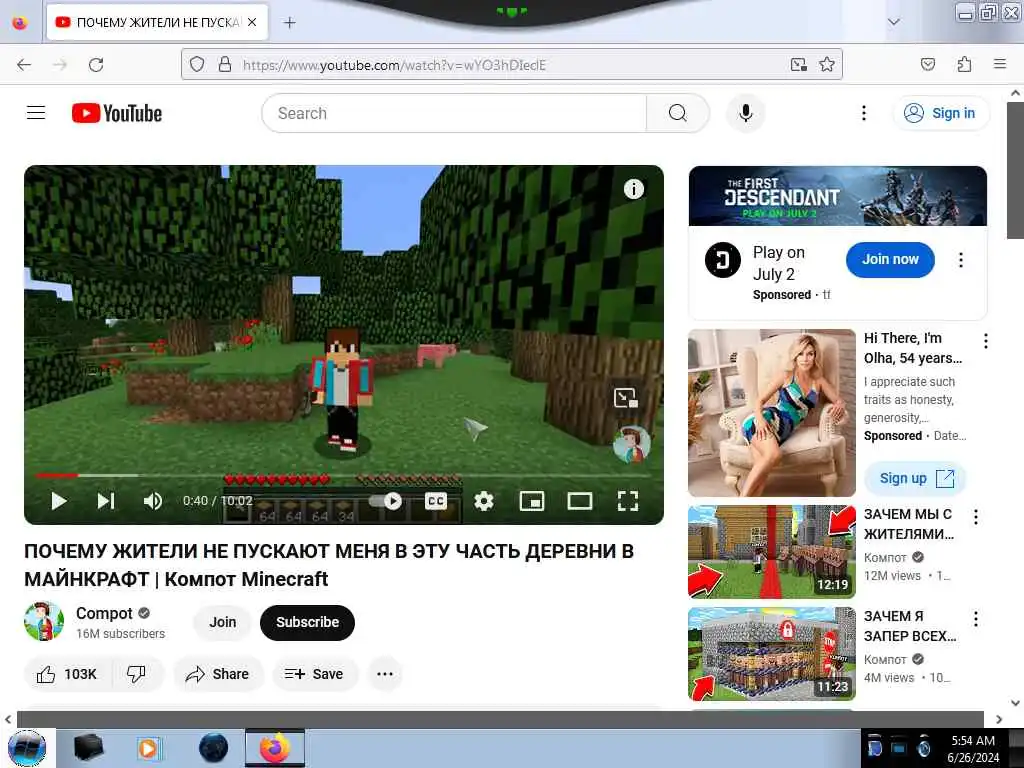Viewport: 1024px width, 768px height.
Task: Open the 12:19 suggested video thumbnail
Action: click(772, 552)
